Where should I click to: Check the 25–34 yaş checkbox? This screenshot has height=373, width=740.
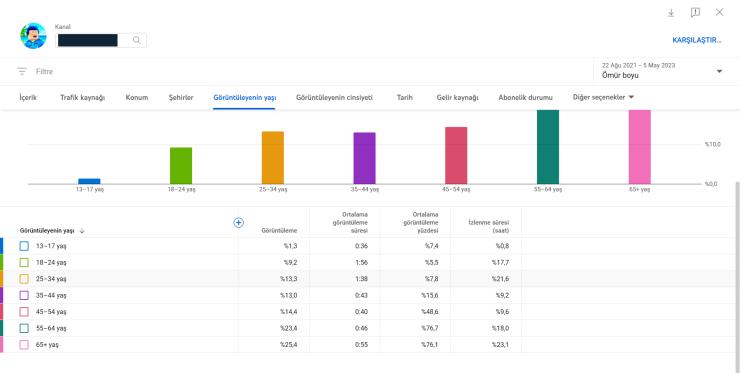pyautogui.click(x=24, y=279)
